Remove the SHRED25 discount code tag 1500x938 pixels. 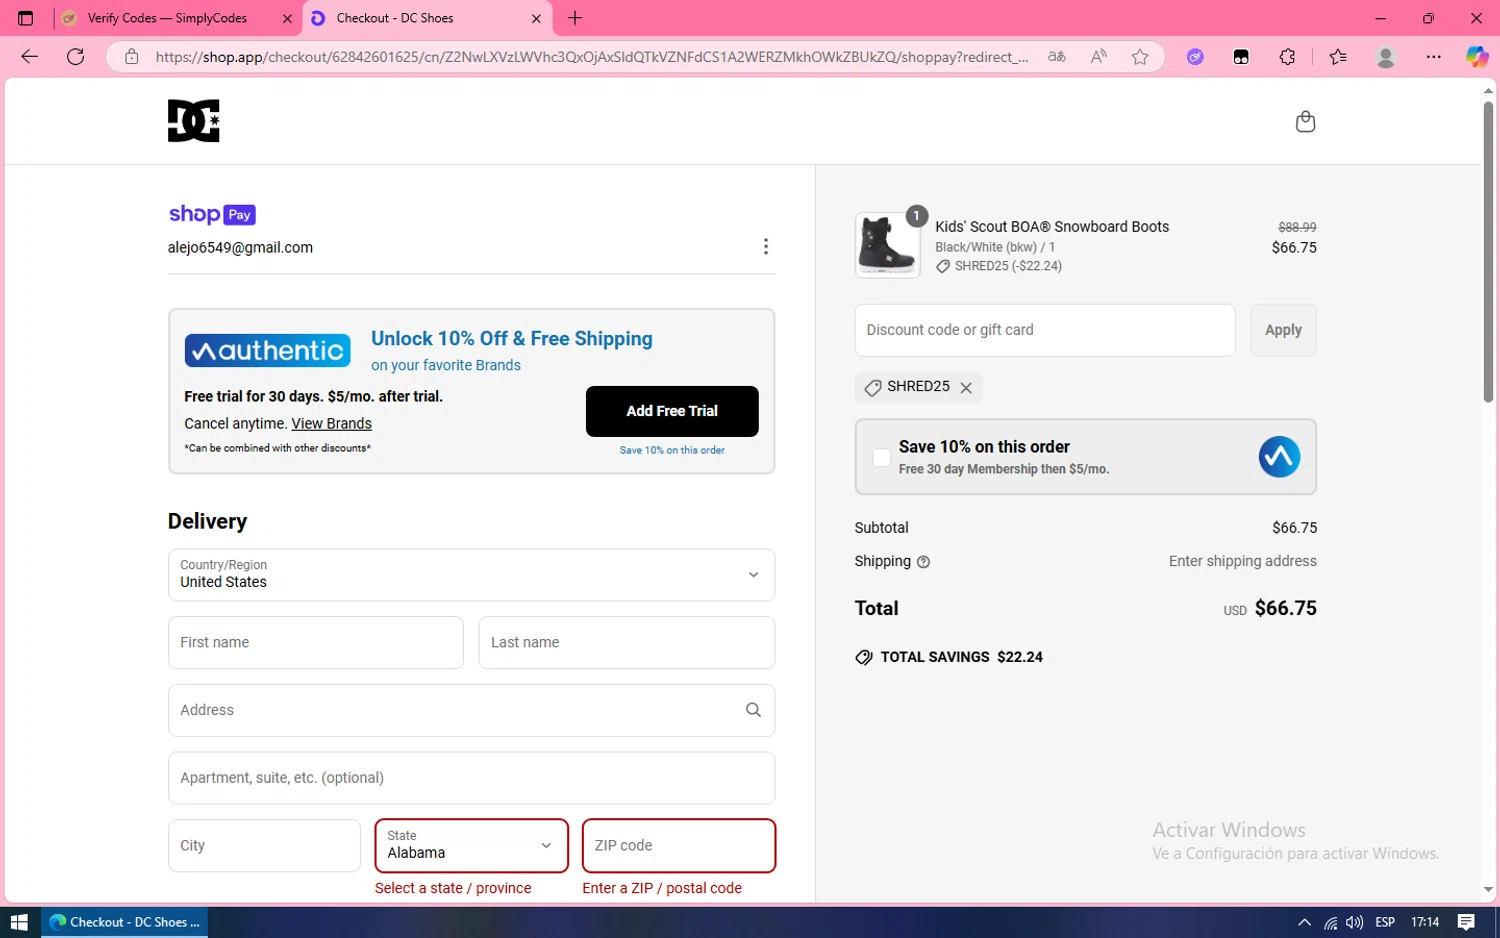[x=966, y=388]
